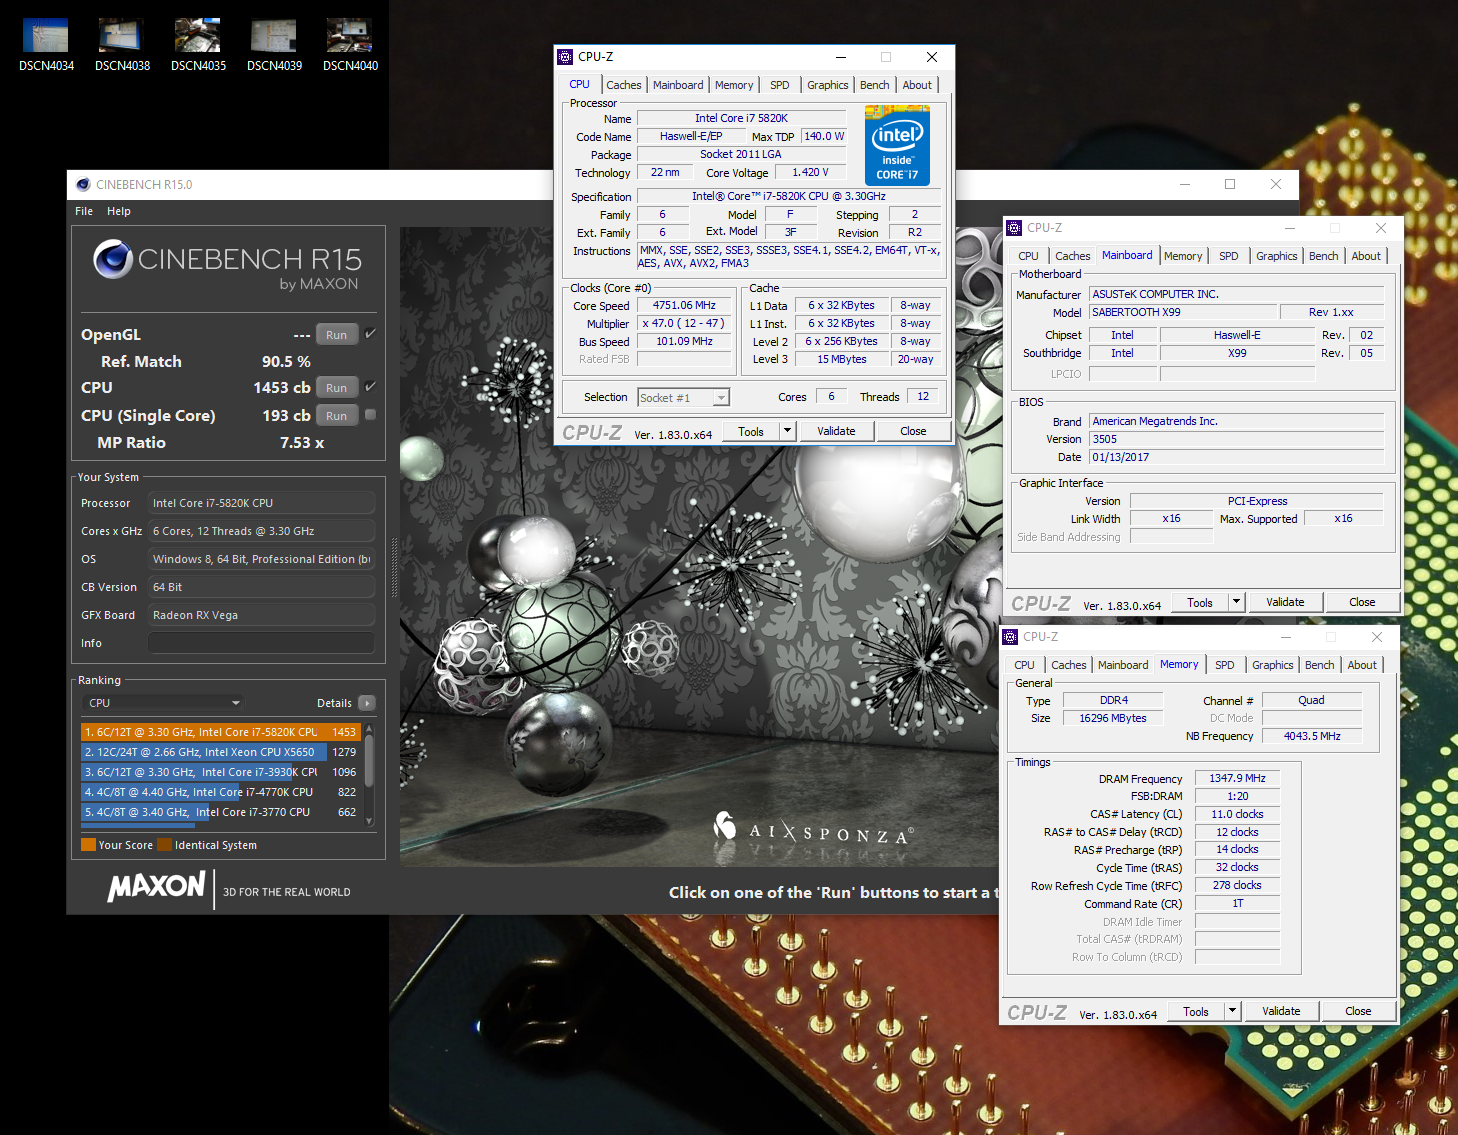
Task: Expand Tools dropdown arrow in Mainboard window
Action: coord(1237,602)
